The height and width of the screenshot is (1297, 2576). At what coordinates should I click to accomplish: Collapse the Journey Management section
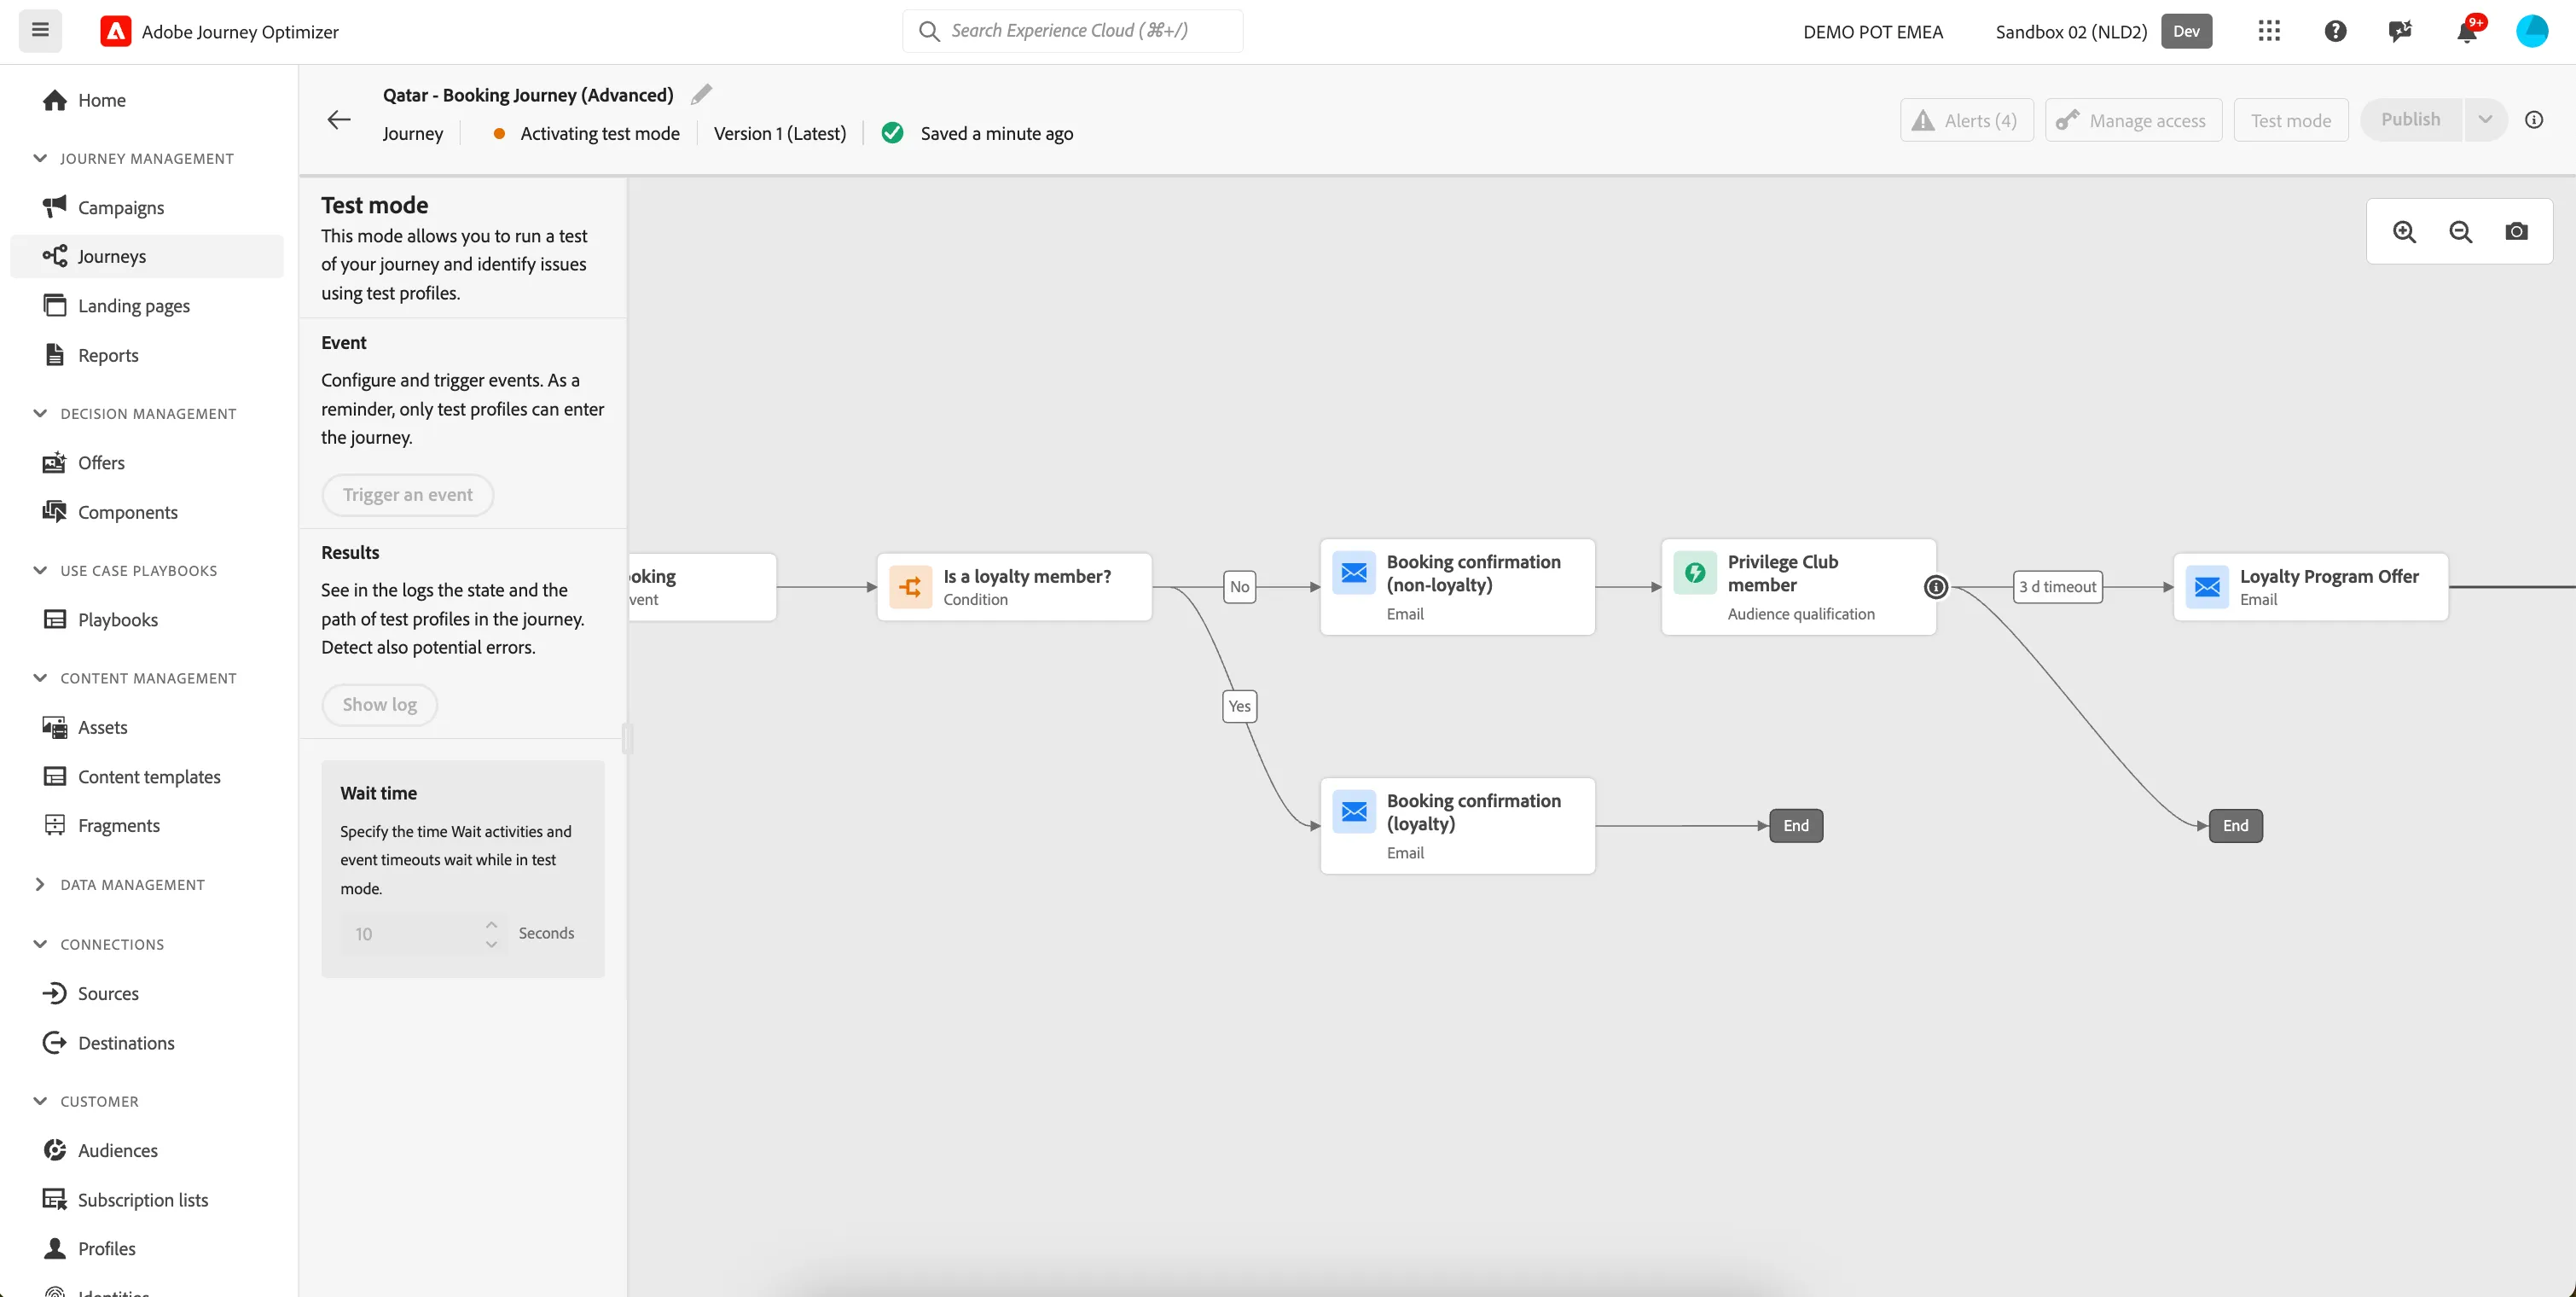tap(40, 158)
